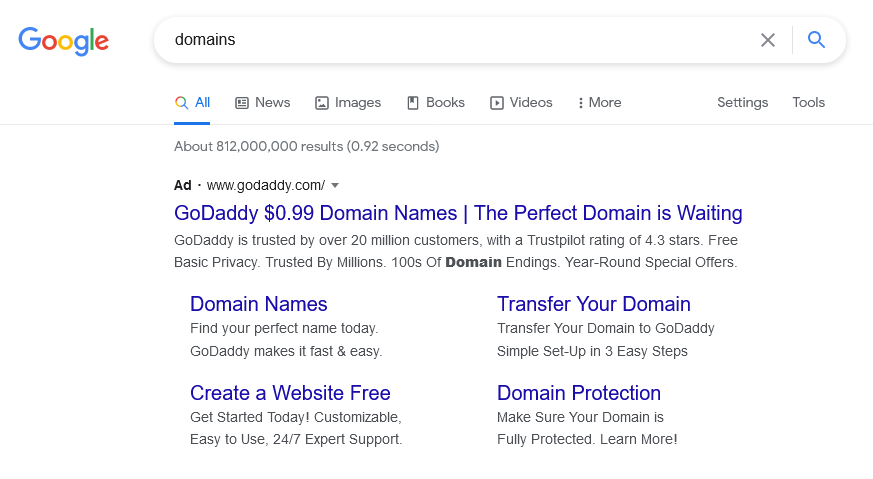Click the www.godaddy.com/ ad URL
Image resolution: width=873 pixels, height=479 pixels.
pyautogui.click(x=266, y=185)
